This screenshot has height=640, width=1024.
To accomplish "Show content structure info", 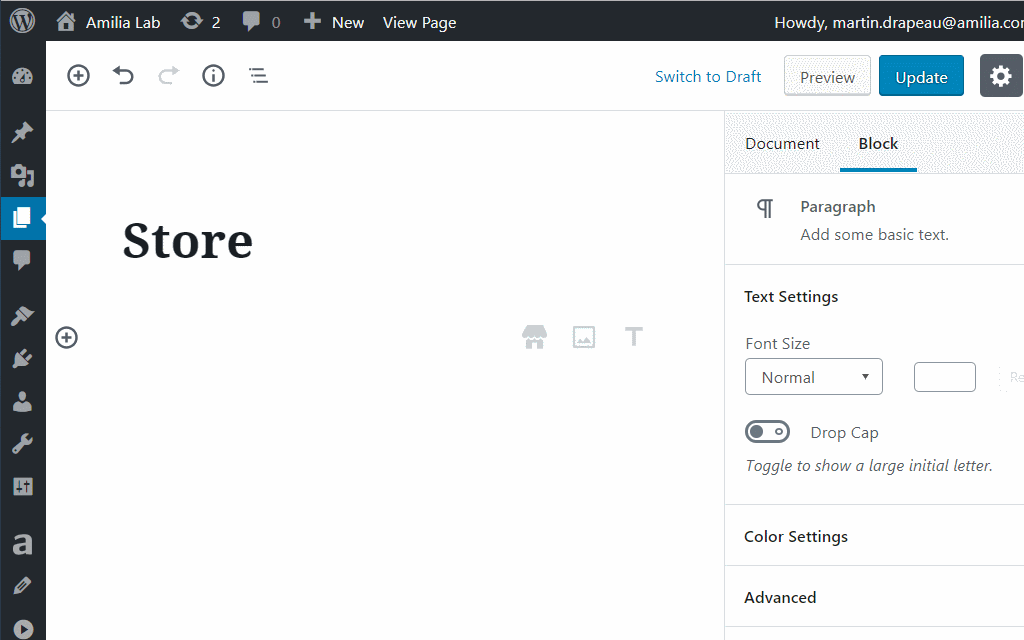I will [214, 76].
